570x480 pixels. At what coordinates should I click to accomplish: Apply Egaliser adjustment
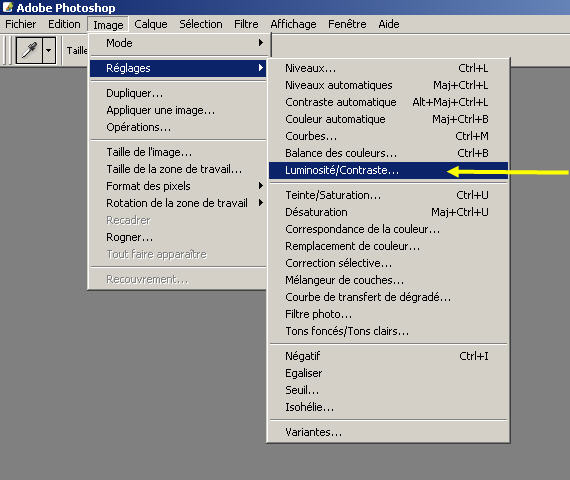pos(388,373)
